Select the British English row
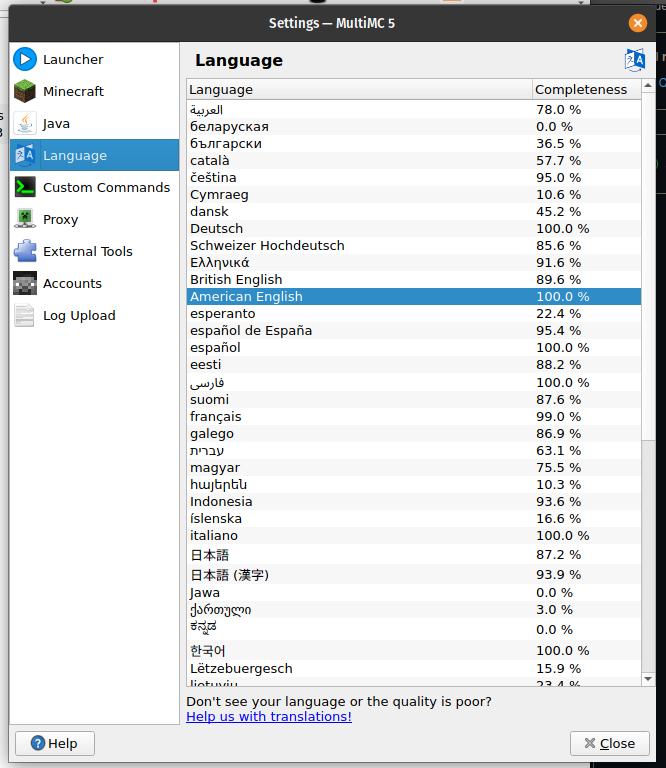The width and height of the screenshot is (666, 768). pos(414,280)
